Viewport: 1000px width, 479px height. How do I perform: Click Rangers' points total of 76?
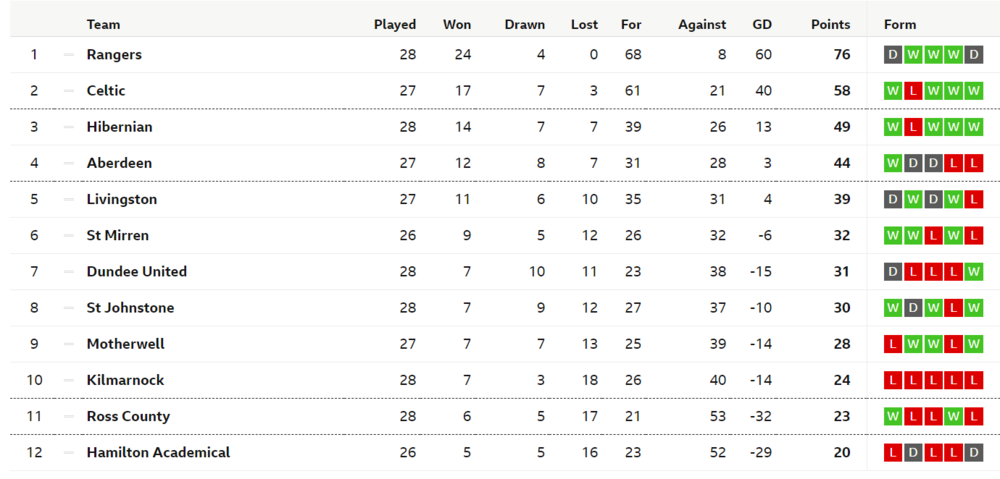pos(841,55)
